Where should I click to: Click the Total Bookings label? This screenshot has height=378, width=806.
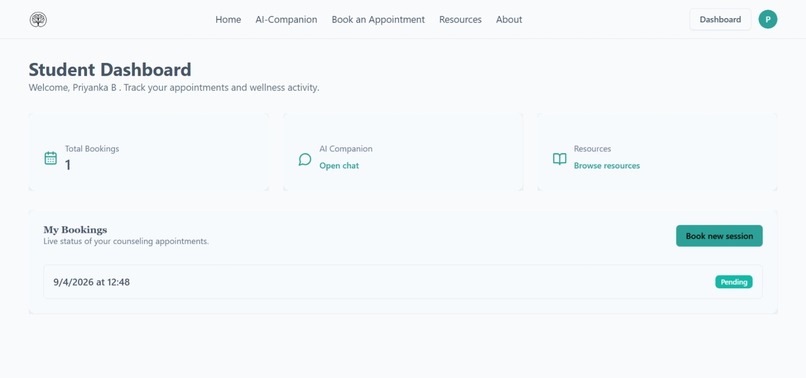92,149
